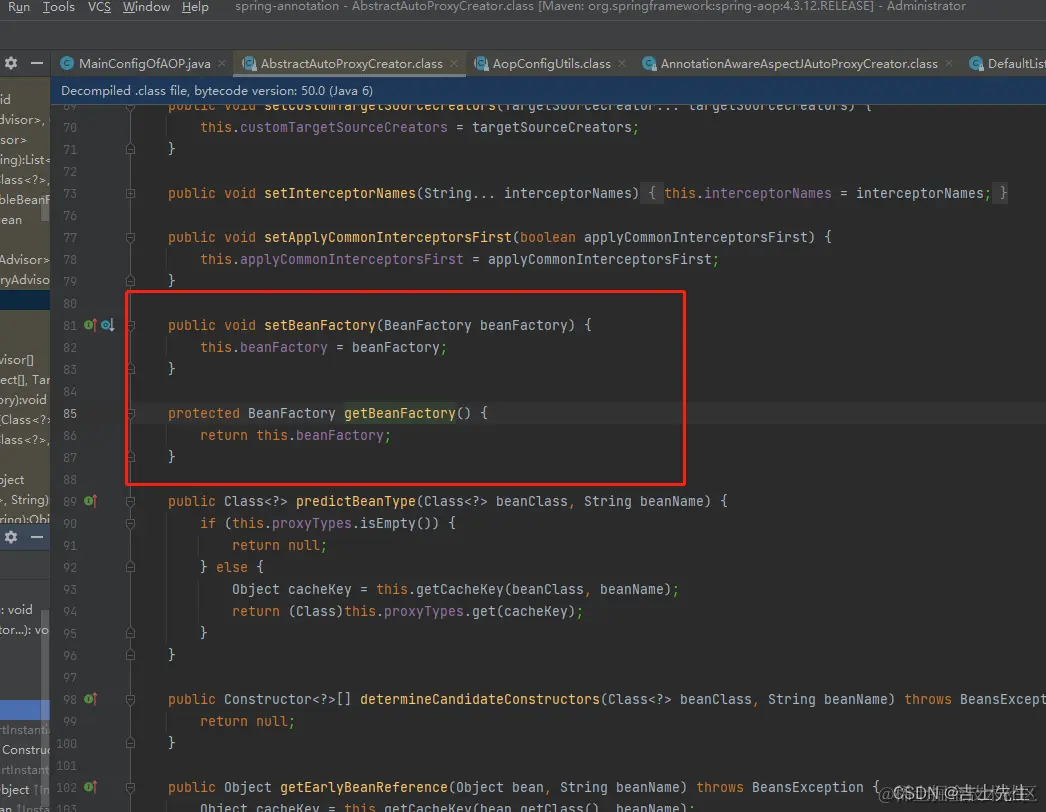Click the setBeanFactory method name
The width and height of the screenshot is (1046, 812).
pyautogui.click(x=320, y=325)
